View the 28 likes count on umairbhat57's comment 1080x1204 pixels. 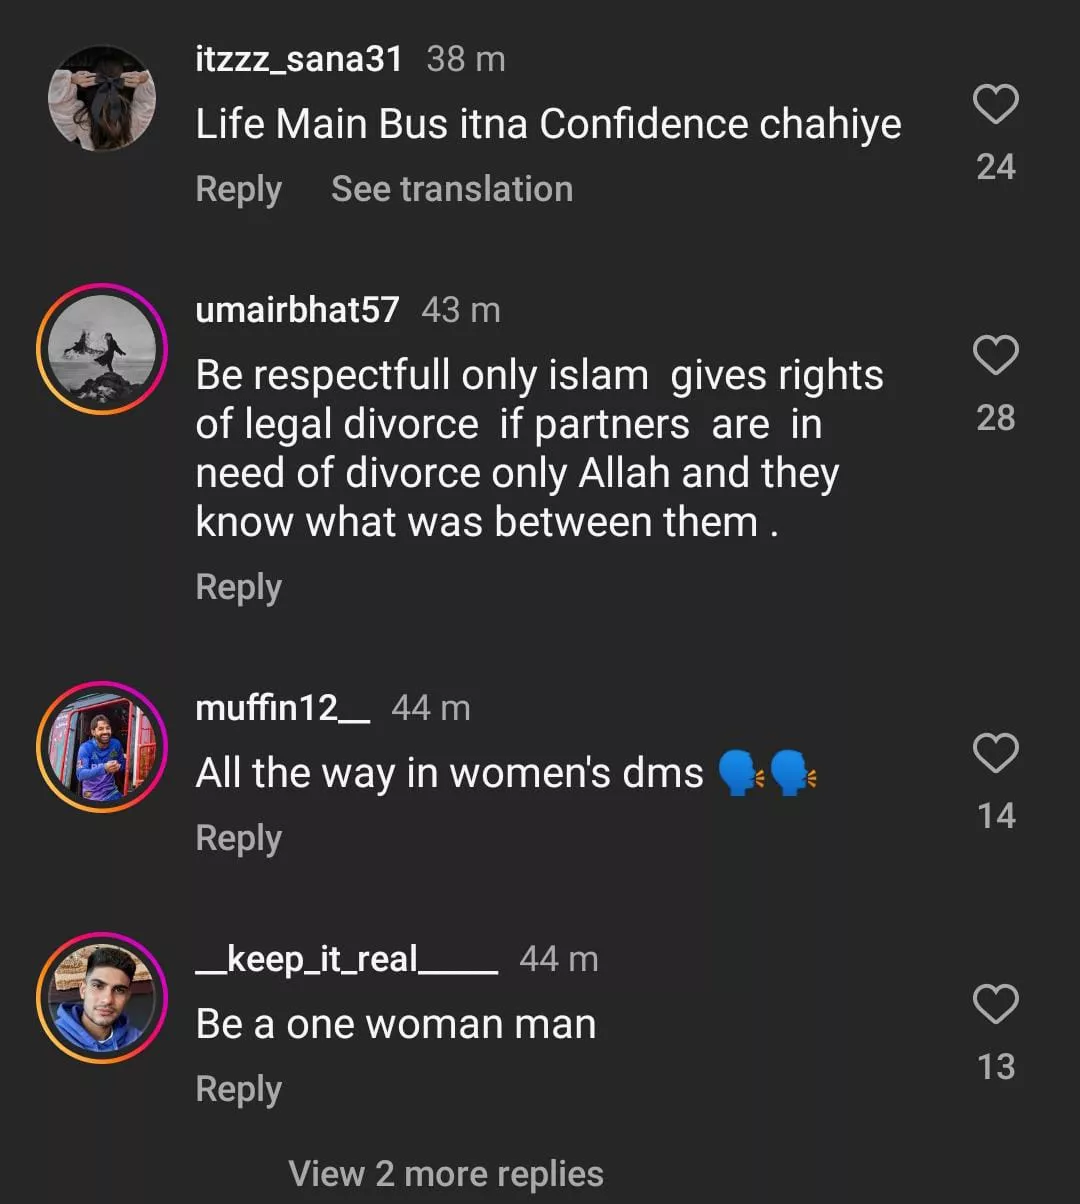coord(995,418)
